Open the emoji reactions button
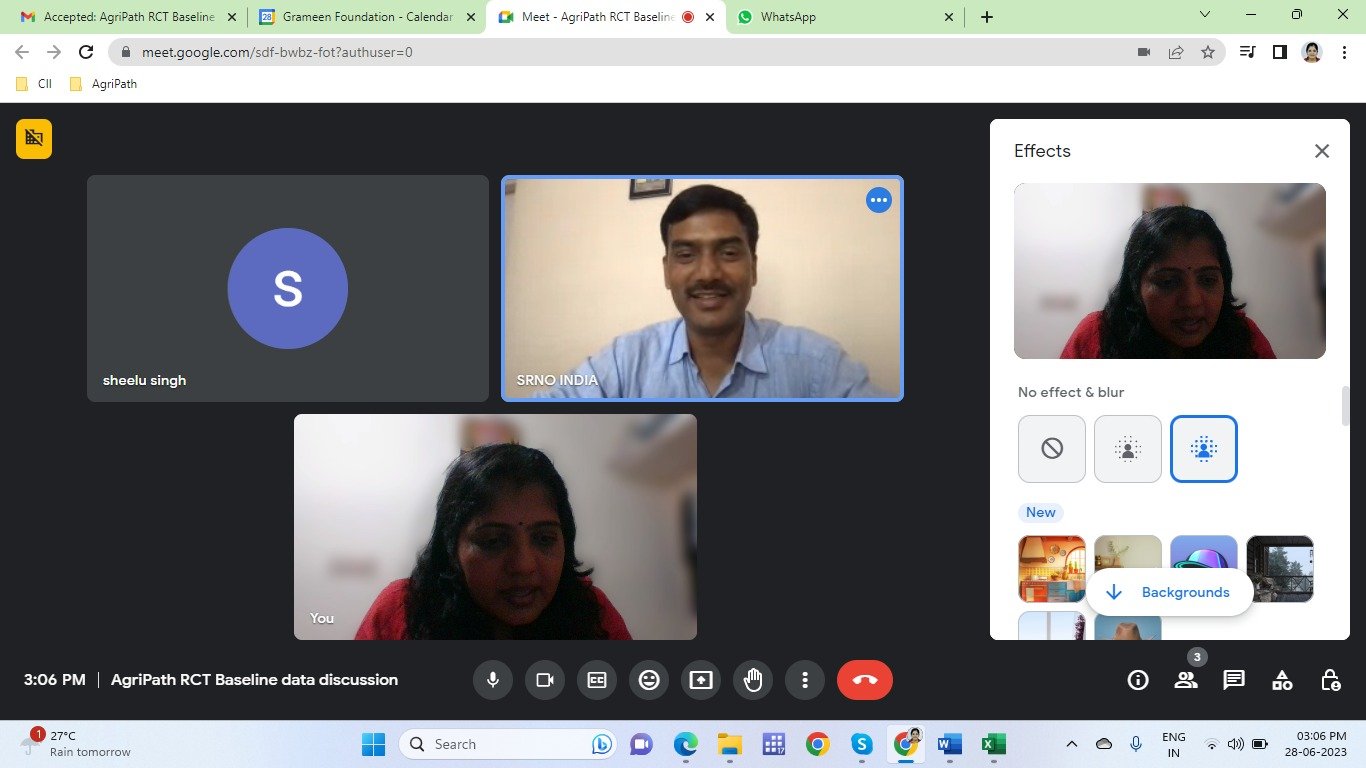 point(649,680)
